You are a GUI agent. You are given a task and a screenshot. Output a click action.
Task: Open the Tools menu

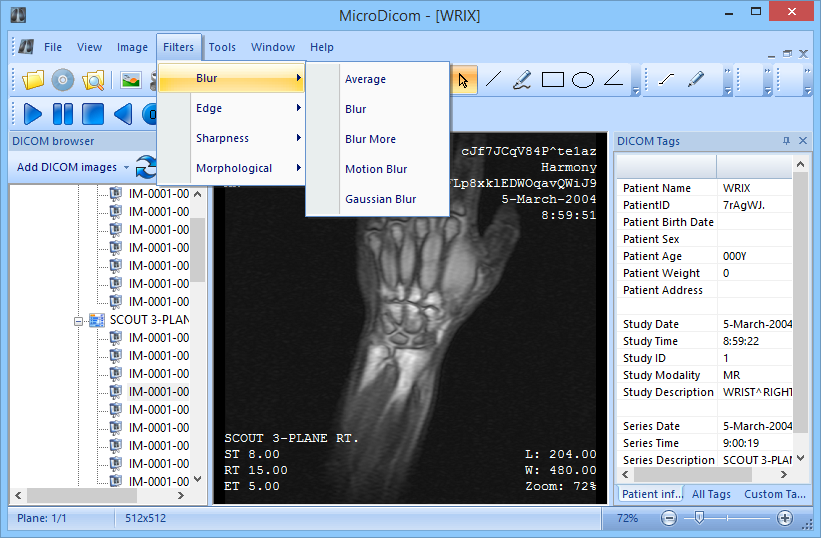[222, 47]
